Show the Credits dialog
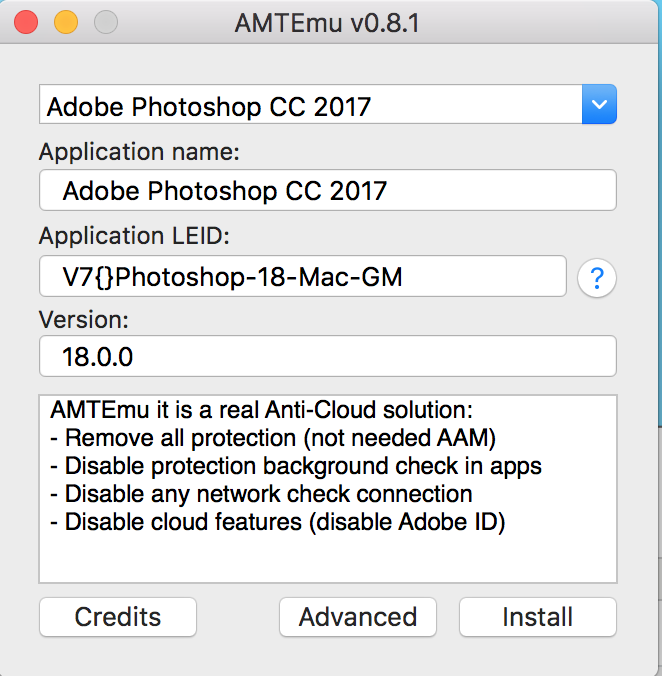Screen dimensions: 662x676 [x=118, y=617]
